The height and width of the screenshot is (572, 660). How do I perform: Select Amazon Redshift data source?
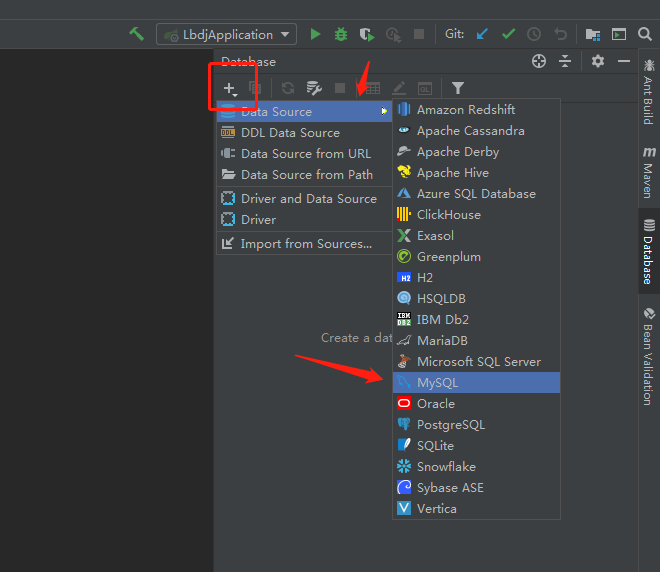point(476,110)
